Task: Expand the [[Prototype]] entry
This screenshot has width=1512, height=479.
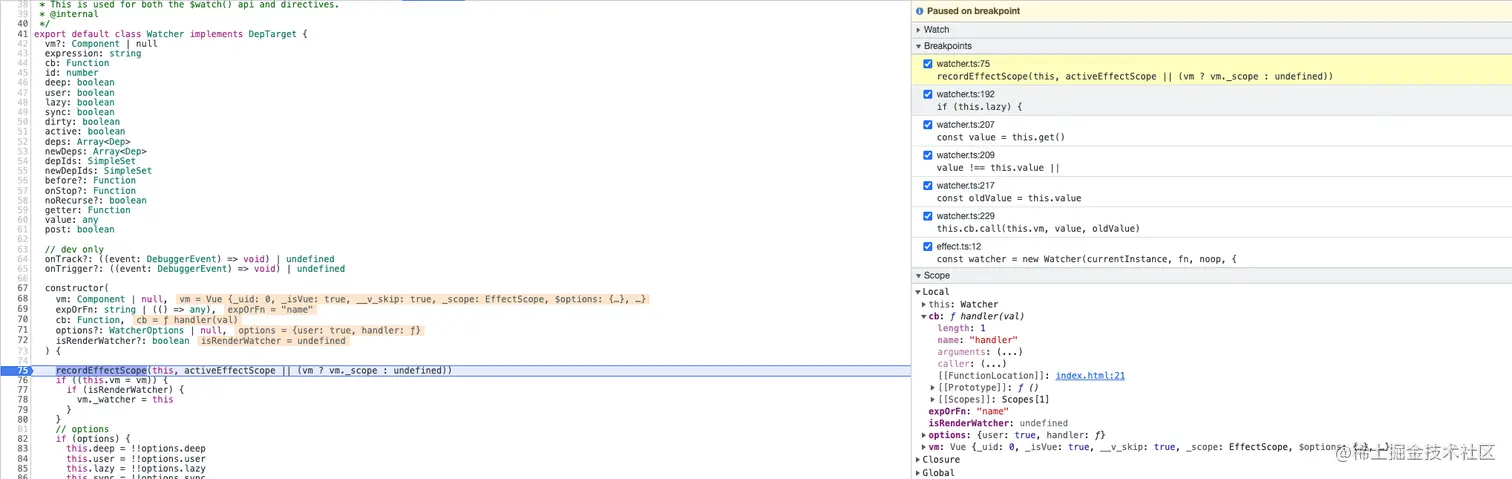Action: click(x=933, y=387)
